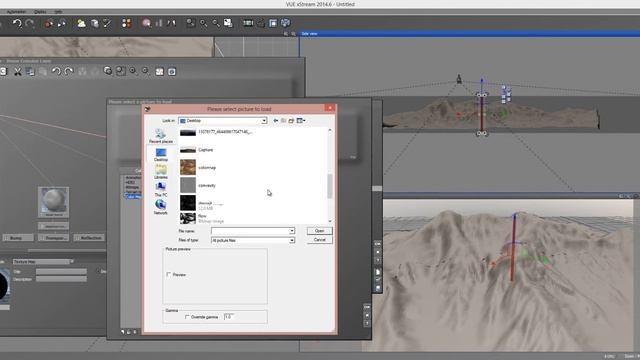Zoom out using function editor magnifier minus
640x360 pixels.
pyautogui.click(x=146, y=71)
